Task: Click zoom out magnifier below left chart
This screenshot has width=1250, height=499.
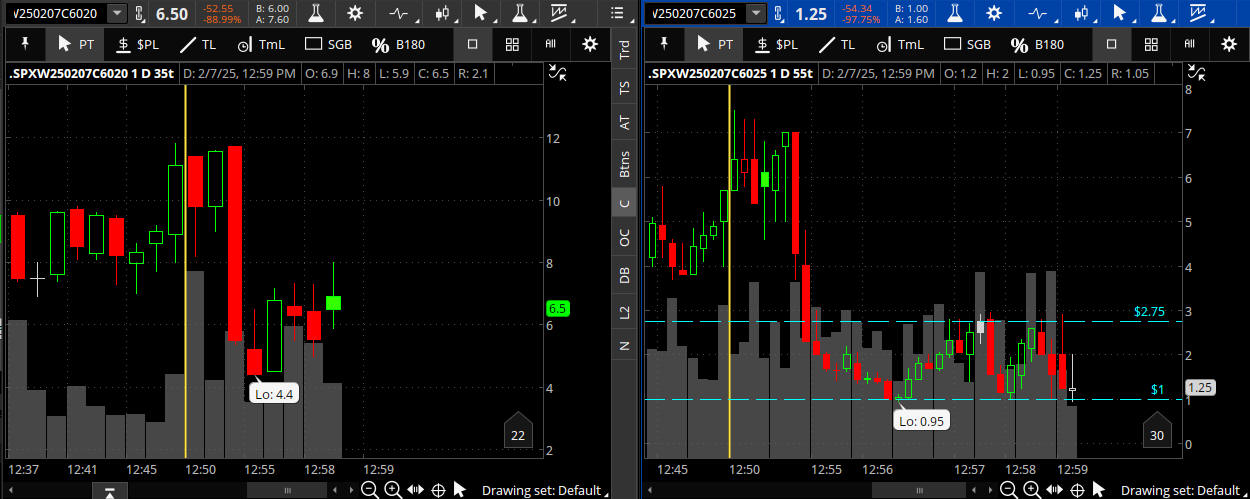Action: [x=369, y=490]
